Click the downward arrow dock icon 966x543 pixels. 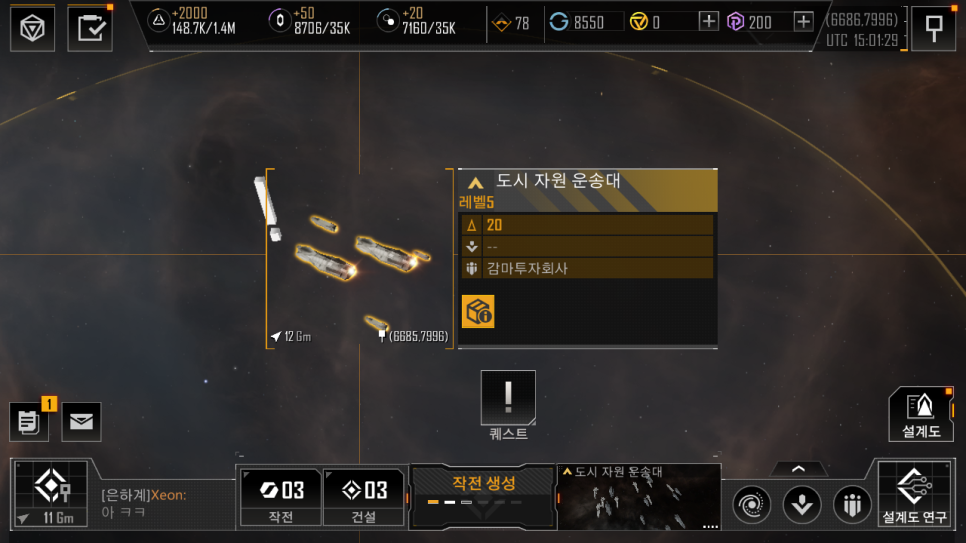pyautogui.click(x=802, y=505)
